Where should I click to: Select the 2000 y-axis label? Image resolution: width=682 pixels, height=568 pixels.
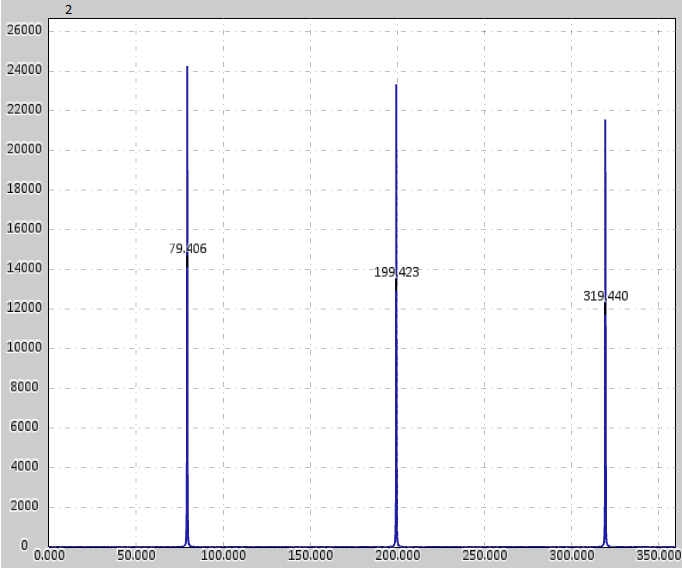tap(27, 507)
